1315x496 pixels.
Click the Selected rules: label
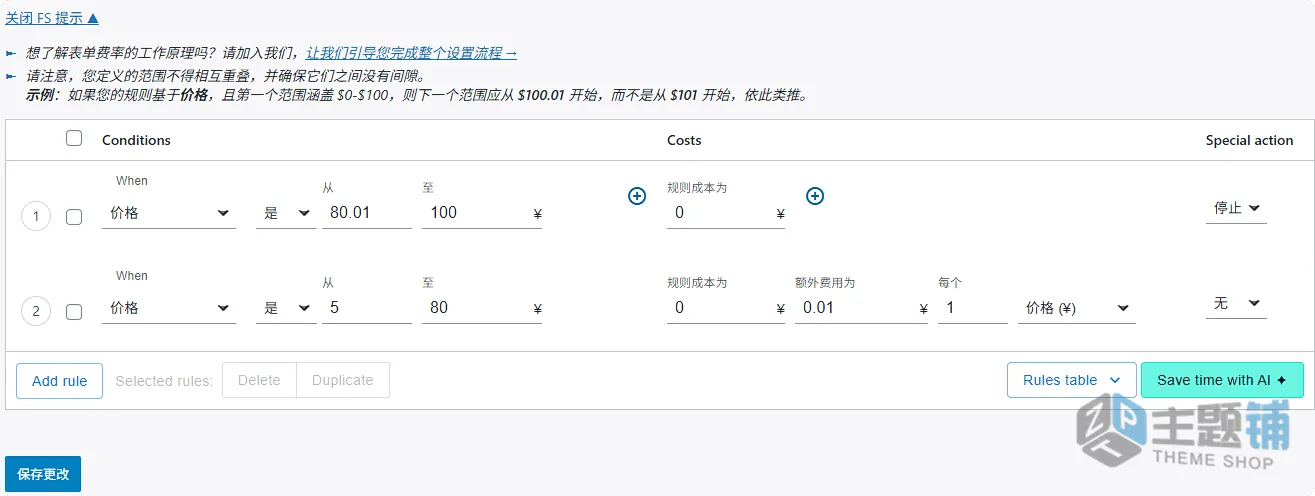[164, 381]
